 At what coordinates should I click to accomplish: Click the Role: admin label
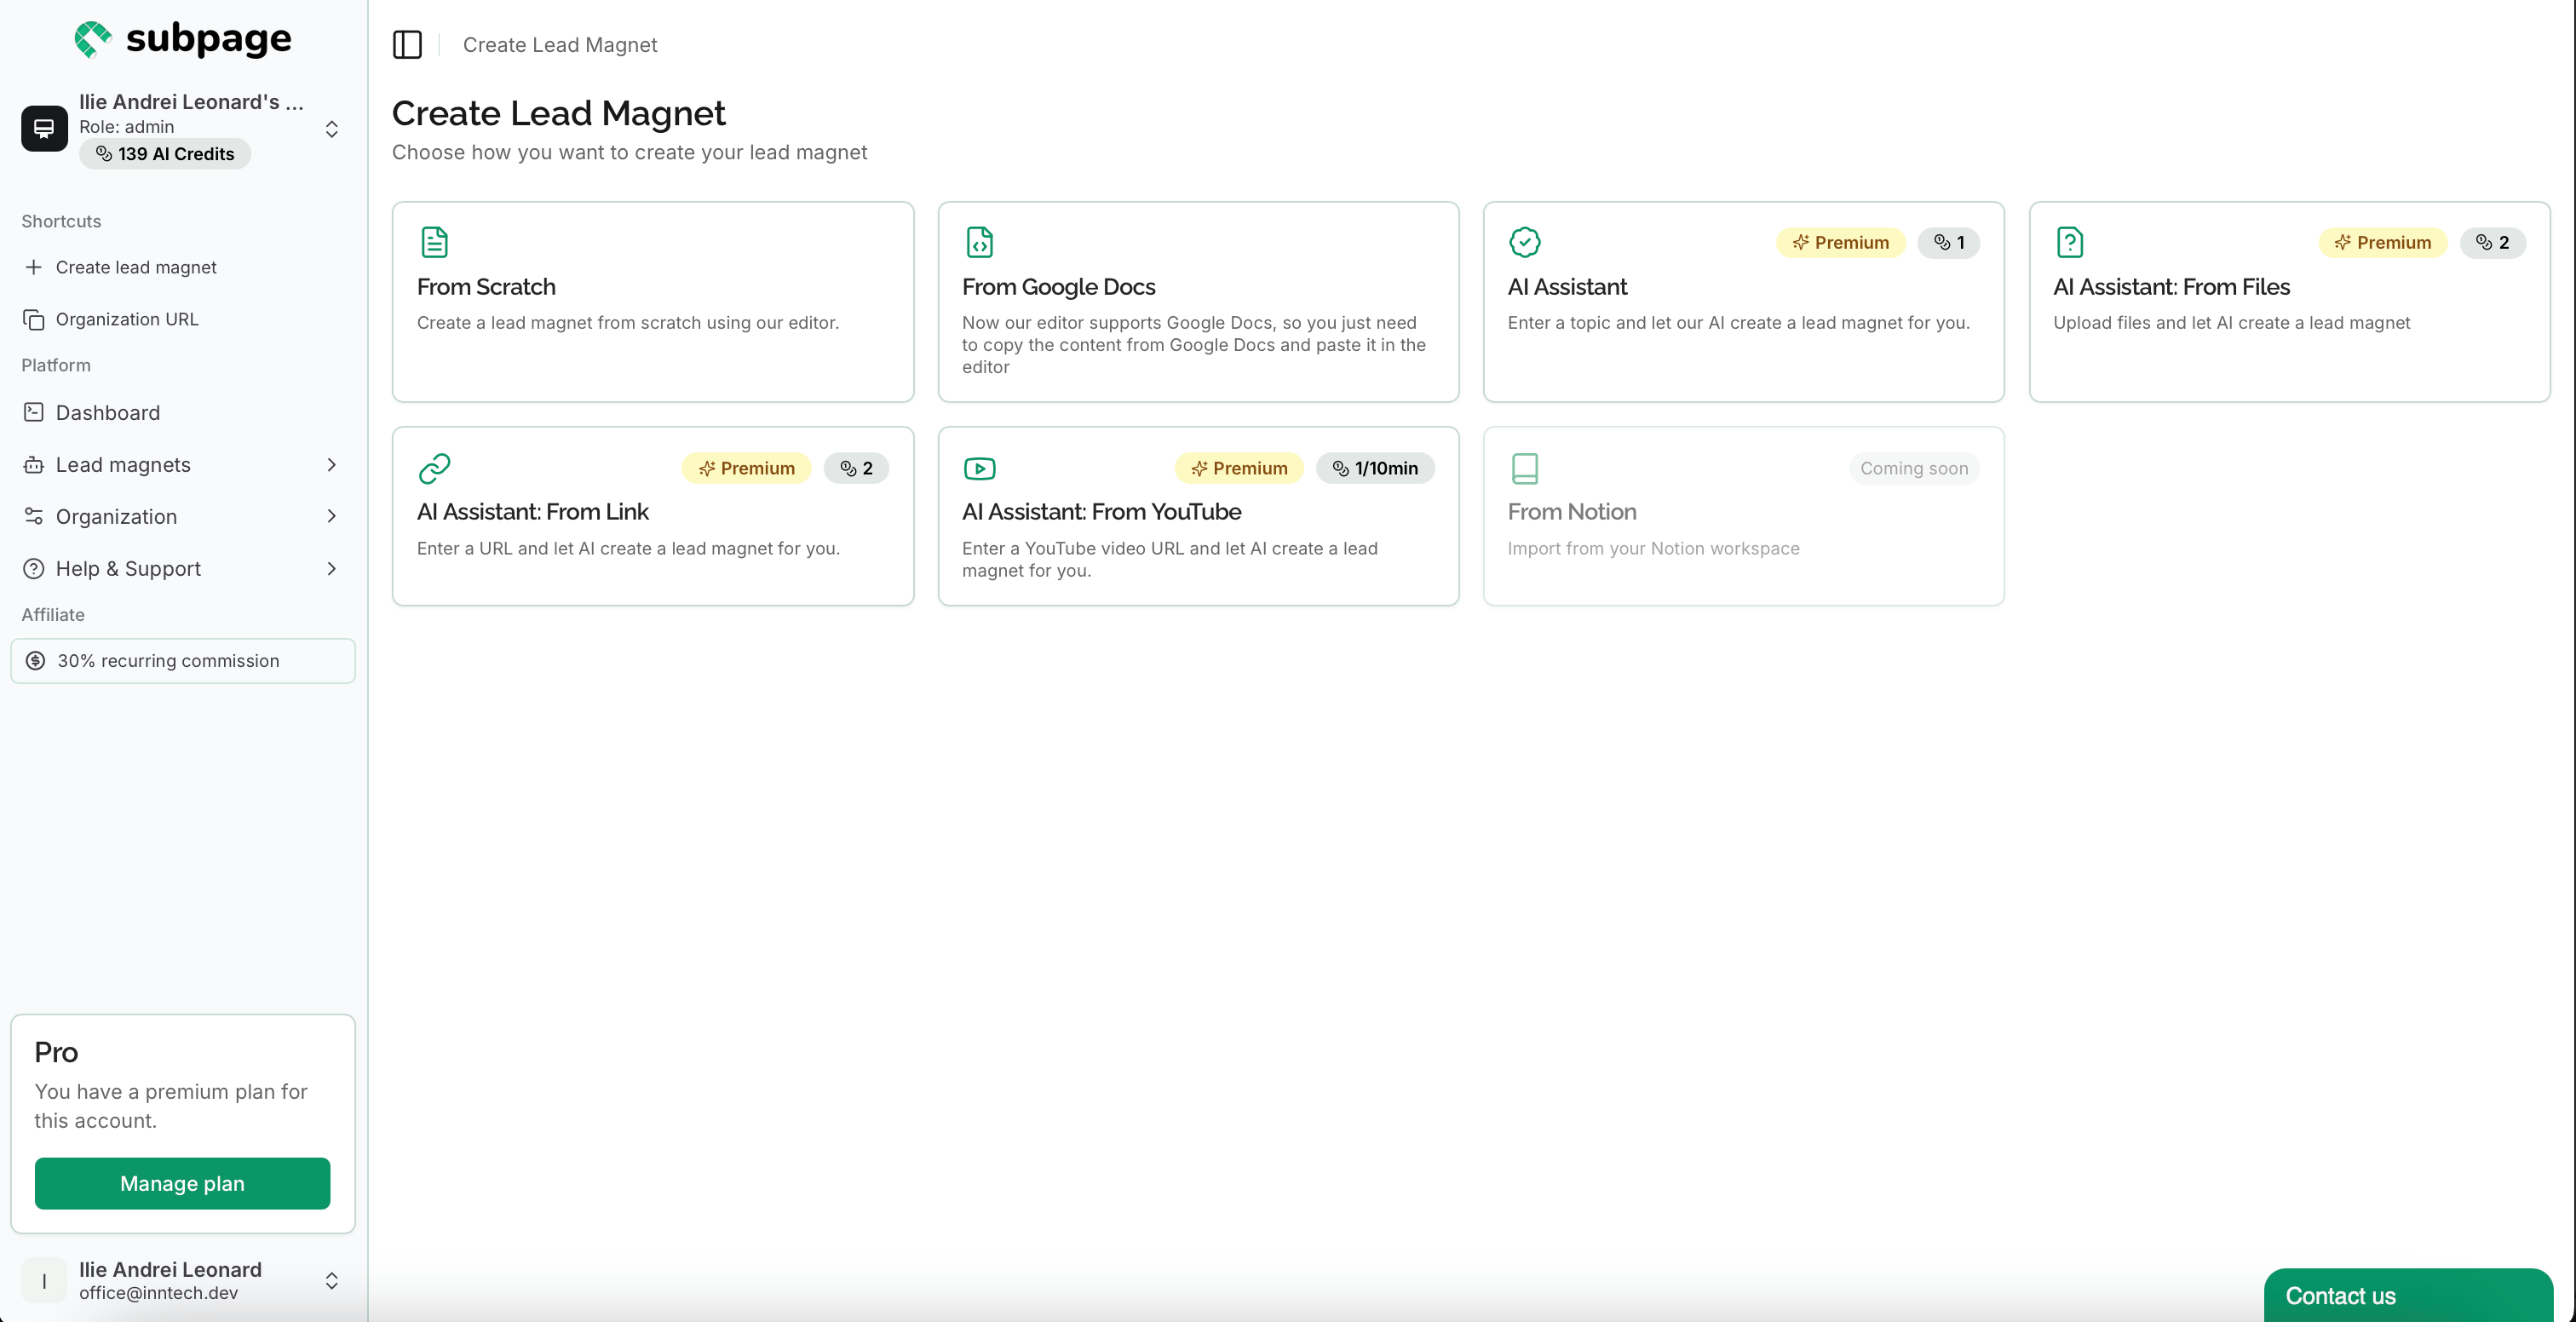point(126,127)
